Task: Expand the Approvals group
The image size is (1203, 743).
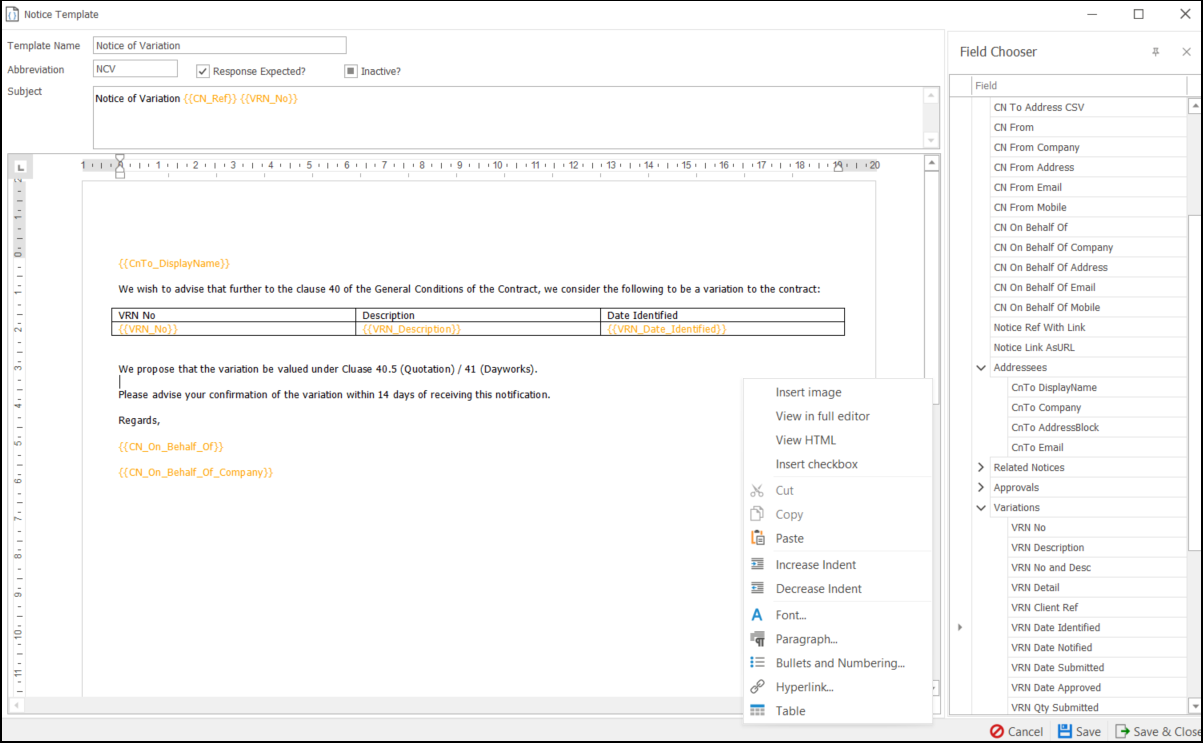Action: click(982, 487)
